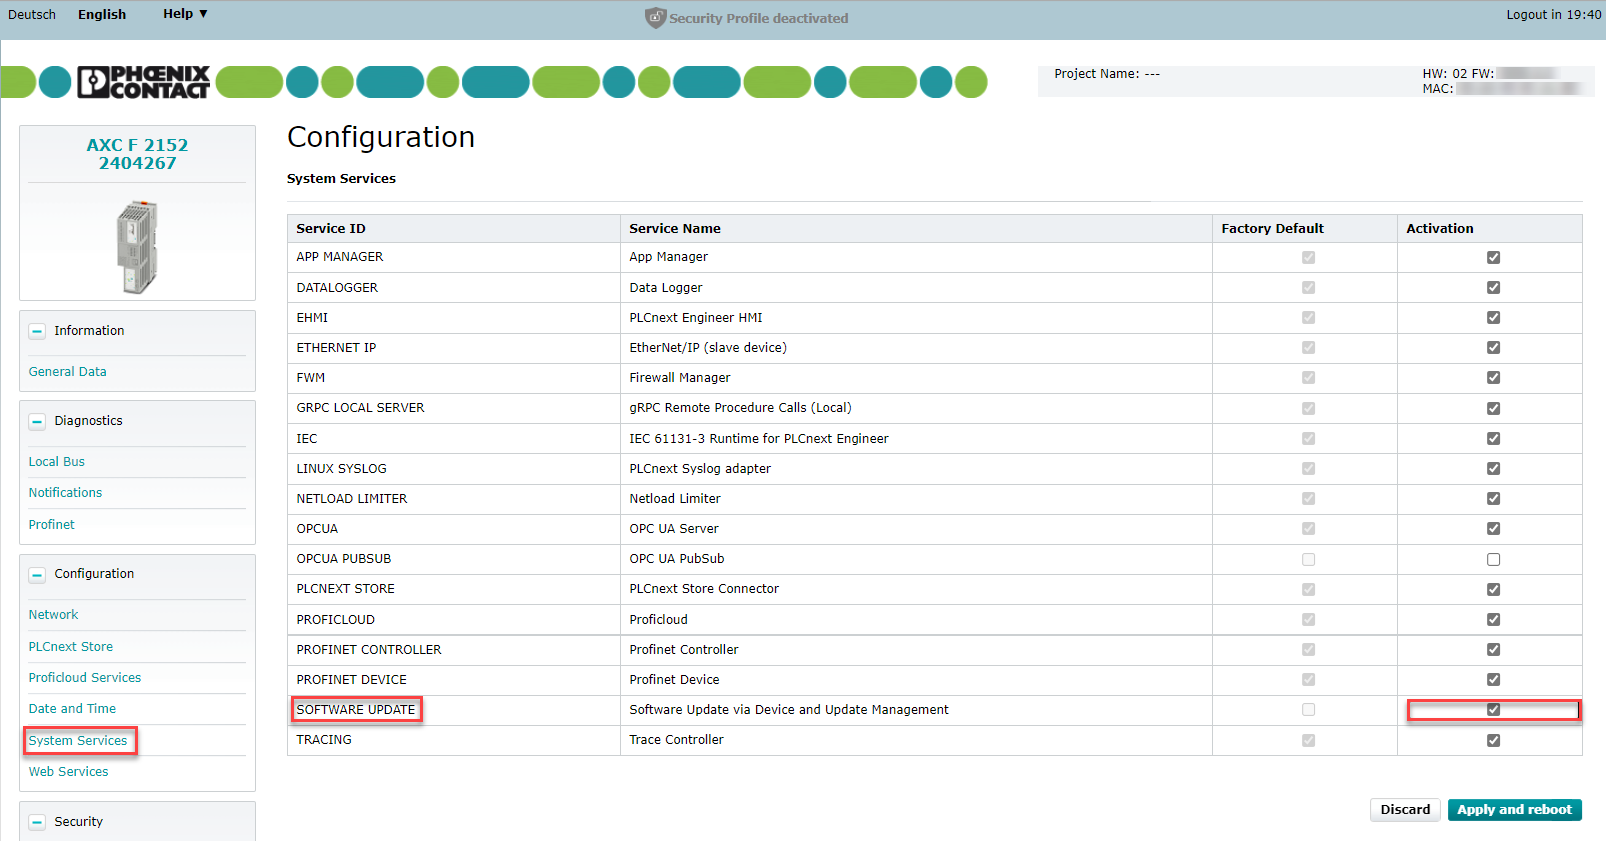
Task: Open General Data page
Action: point(67,371)
